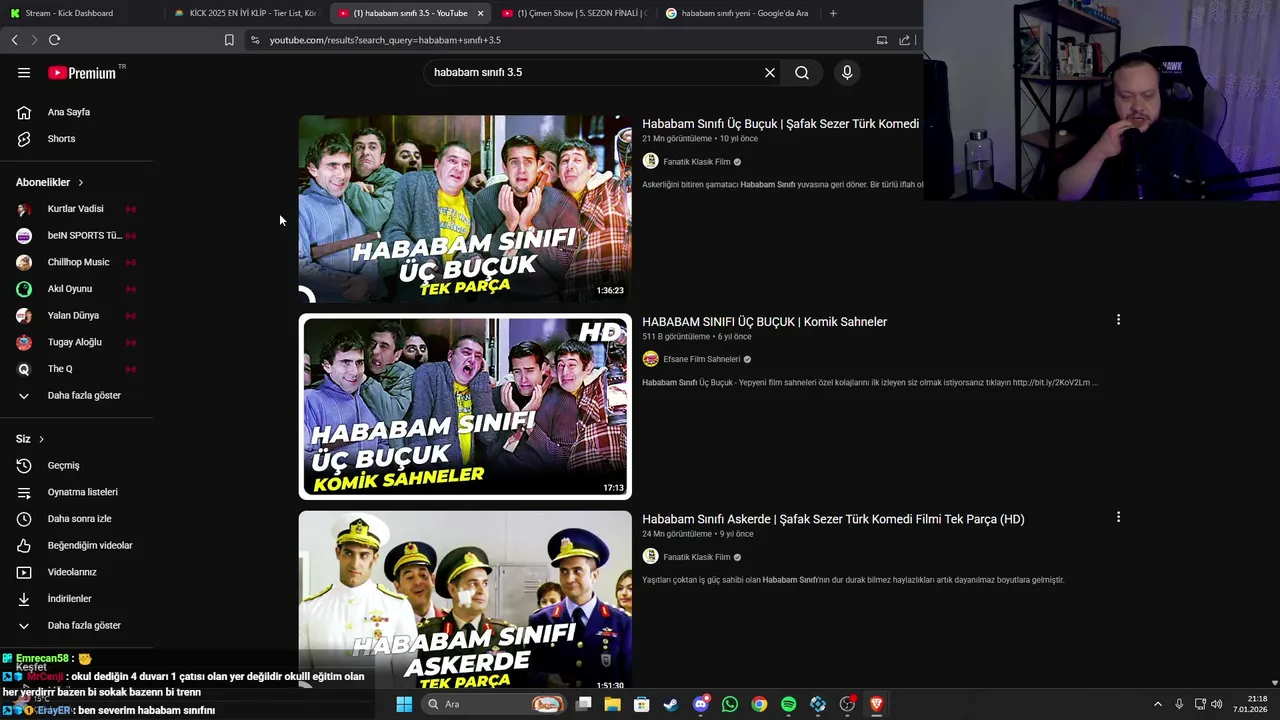Click the browser address bar URL
This screenshot has width=1280, height=720.
click(x=385, y=40)
